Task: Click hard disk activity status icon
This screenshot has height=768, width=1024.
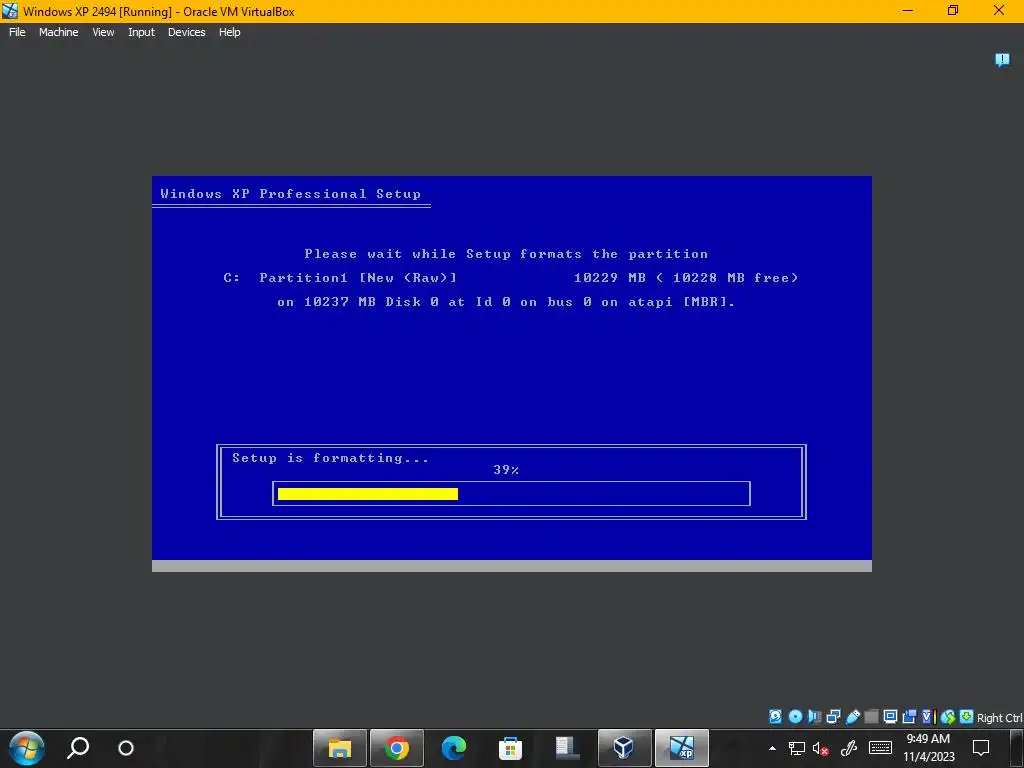Action: tap(775, 716)
